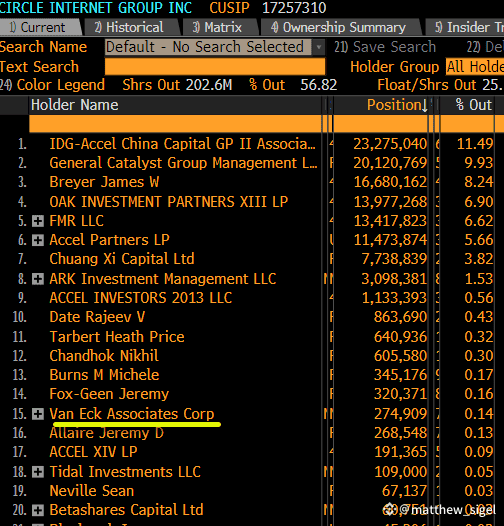
Task: Expand Tidal Investments LLC row
Action: pyautogui.click(x=38, y=472)
